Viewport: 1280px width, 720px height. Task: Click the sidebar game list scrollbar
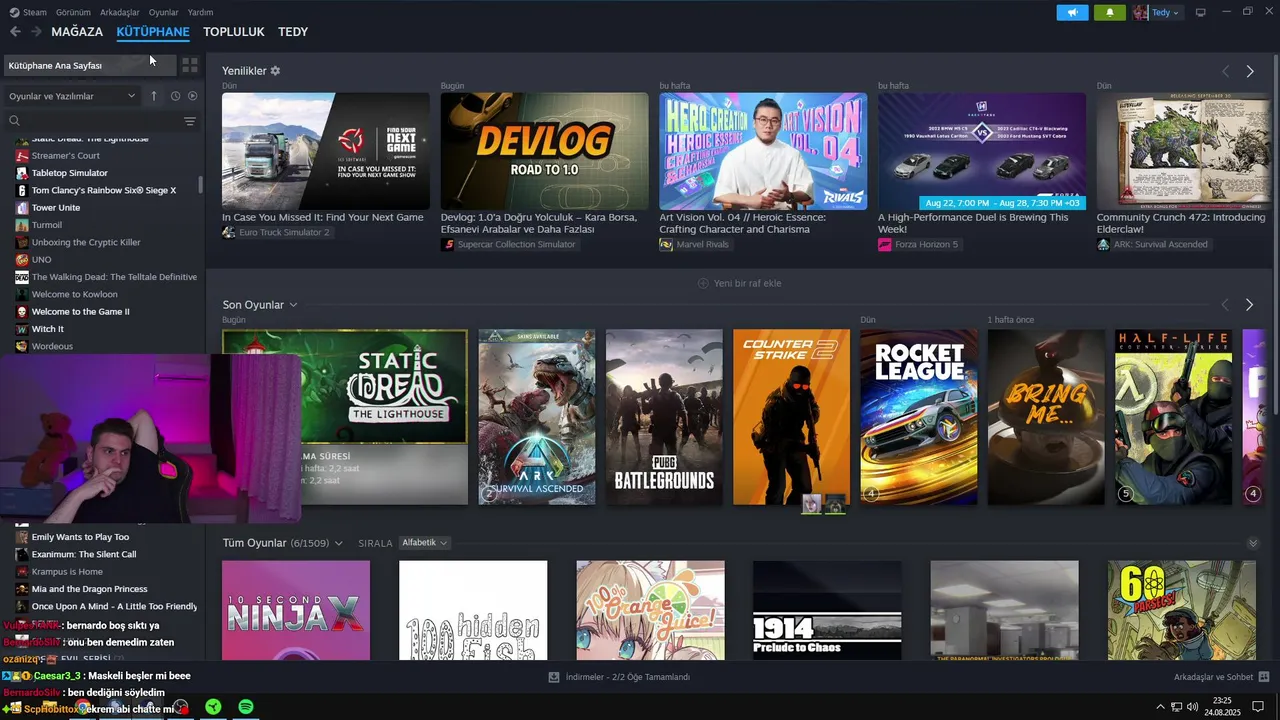pos(201,186)
